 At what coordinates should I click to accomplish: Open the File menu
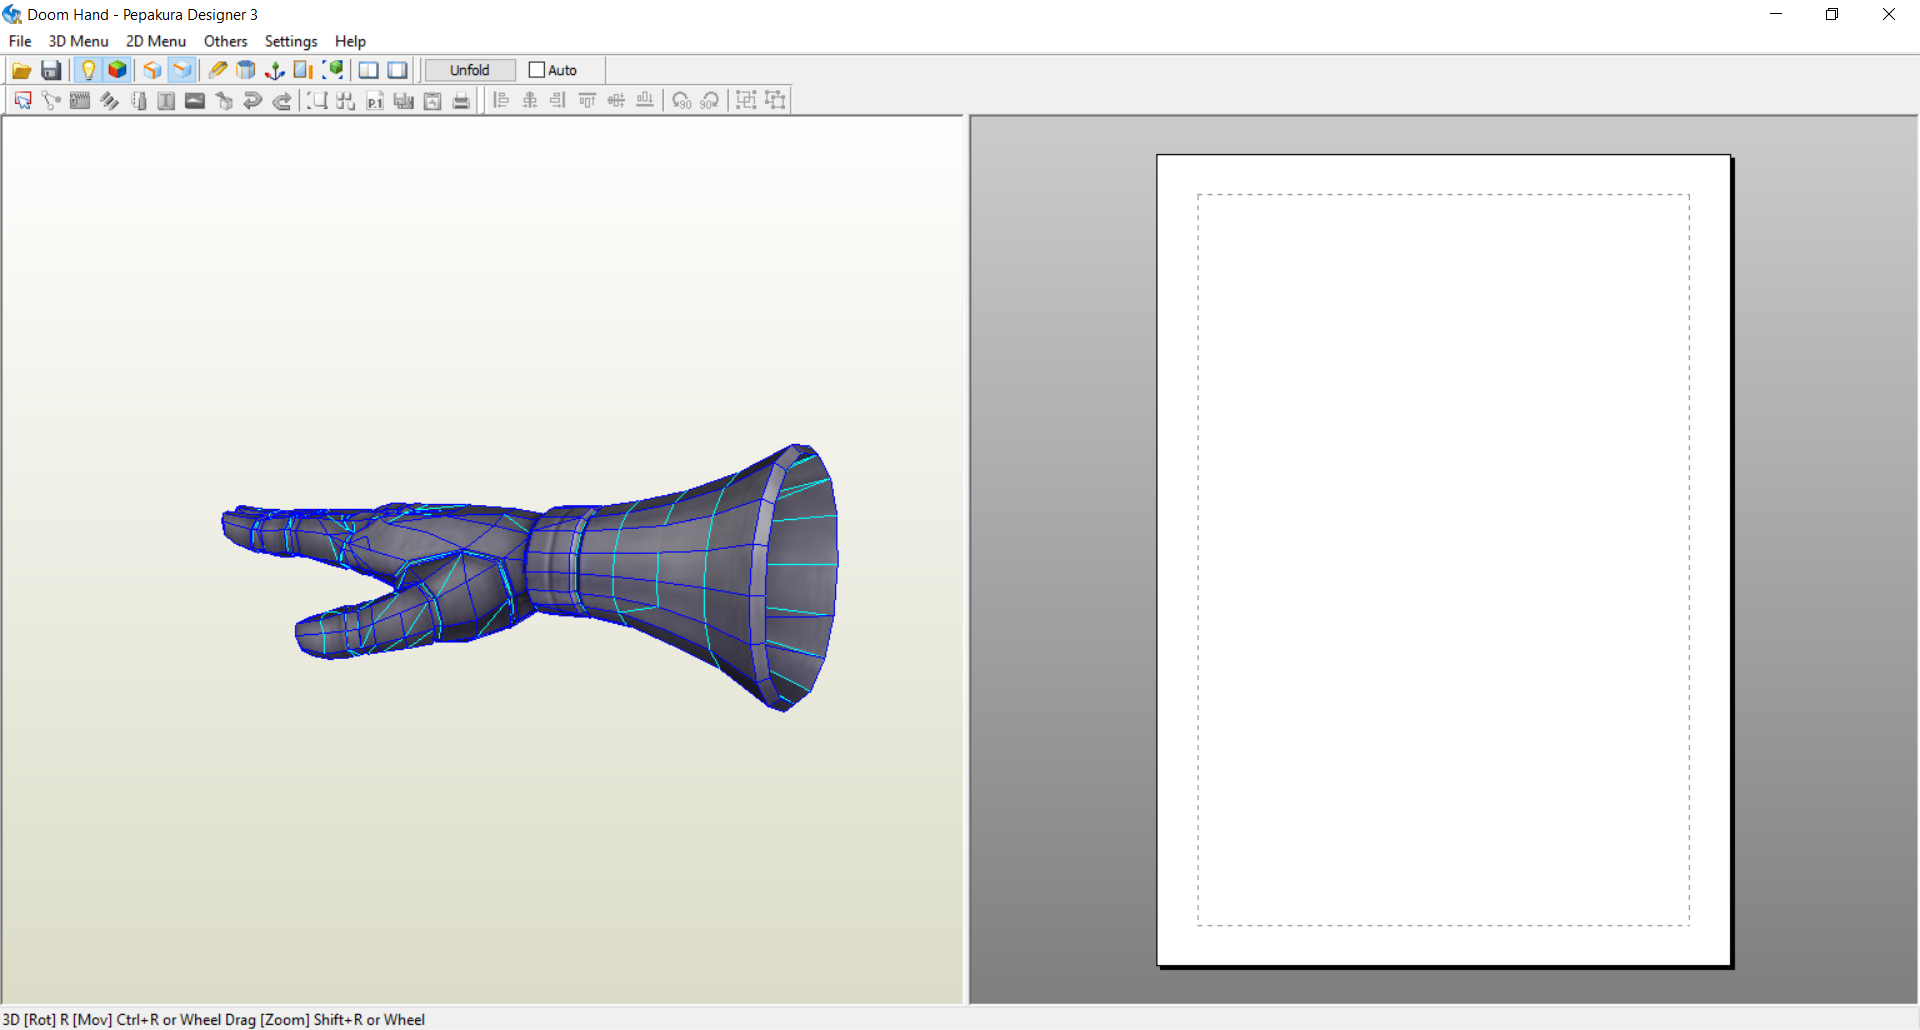[20, 41]
